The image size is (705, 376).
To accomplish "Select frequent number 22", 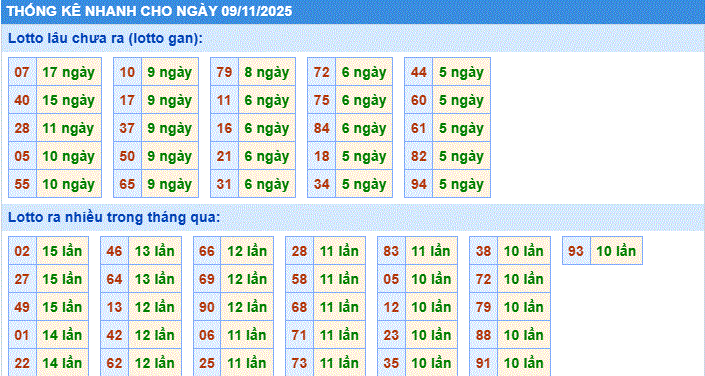I will coord(22,363).
